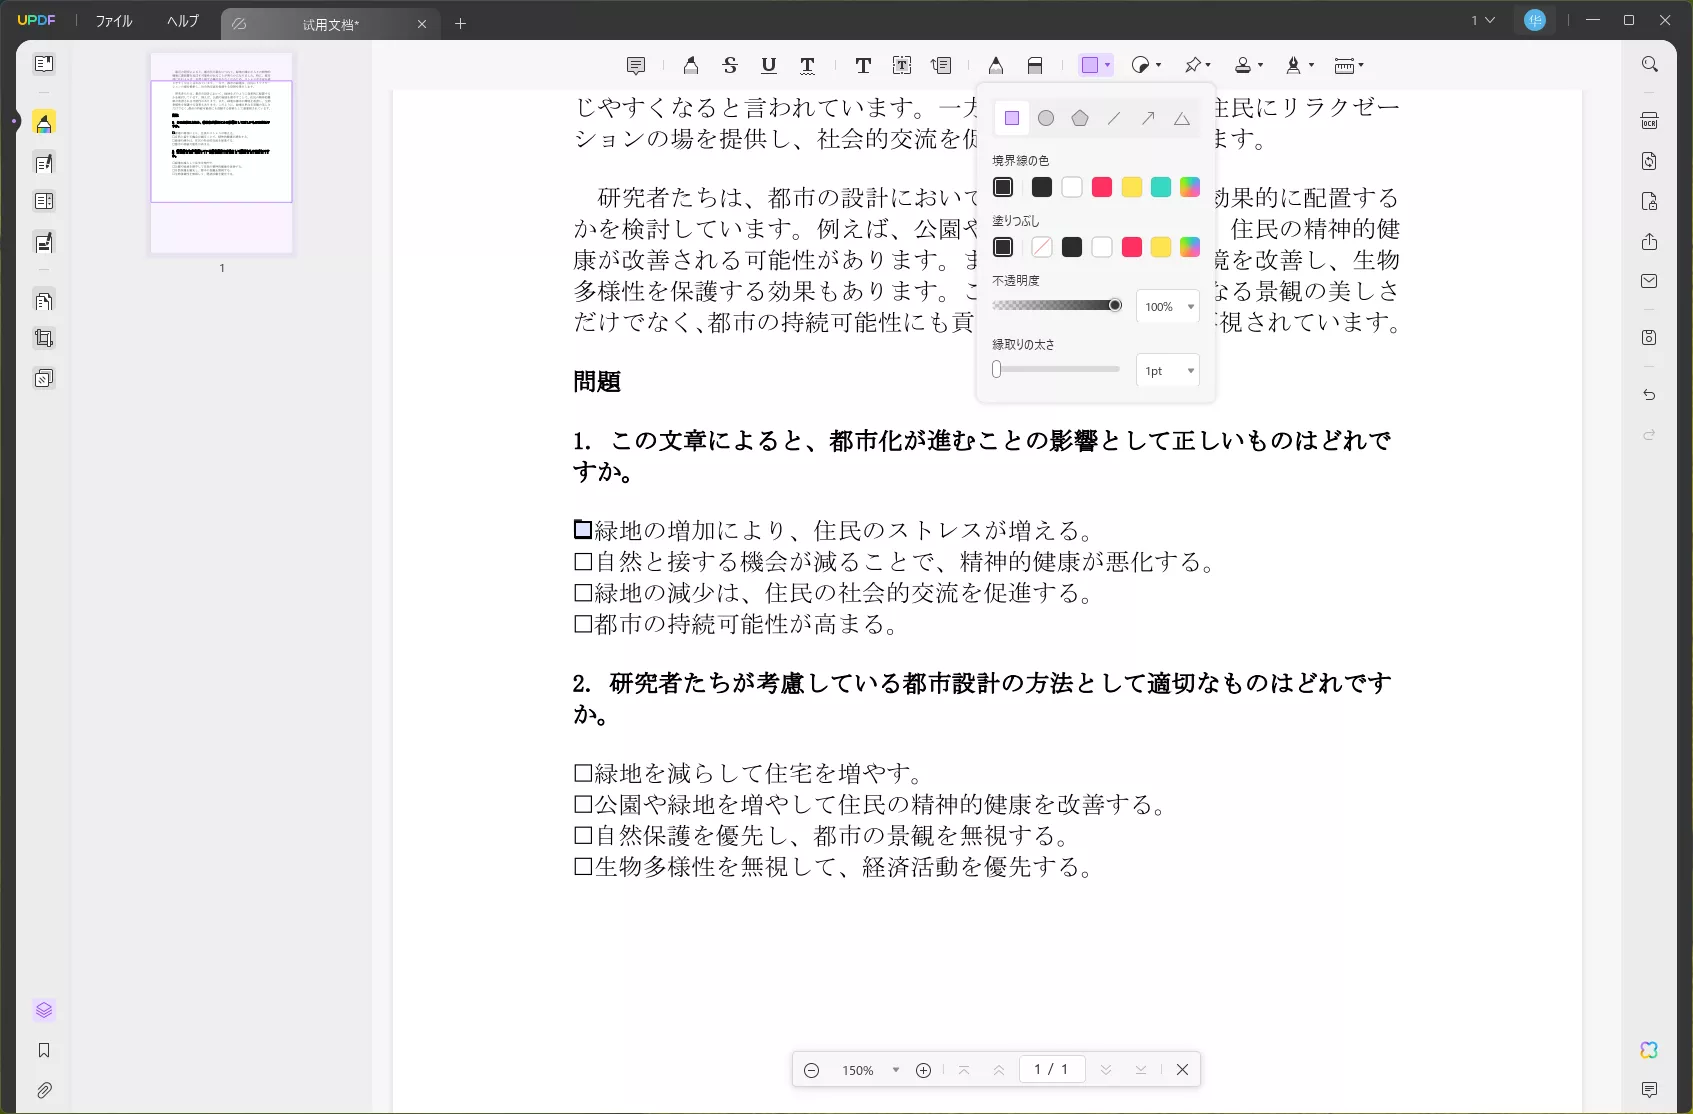1693x1114 pixels.
Task: Open the window count dropdown
Action: [x=1483, y=20]
